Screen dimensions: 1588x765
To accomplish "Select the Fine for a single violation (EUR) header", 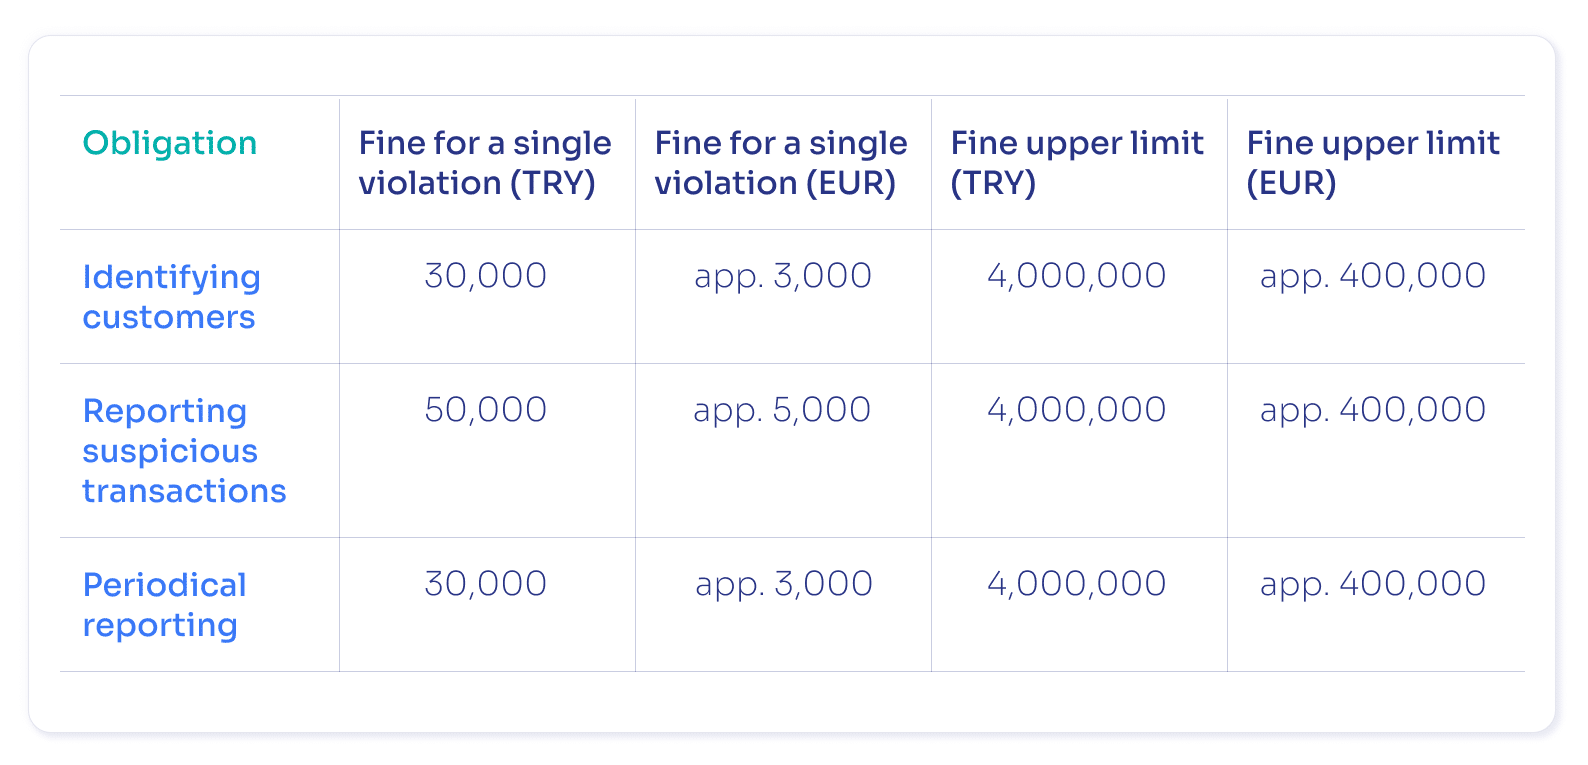I will (781, 163).
